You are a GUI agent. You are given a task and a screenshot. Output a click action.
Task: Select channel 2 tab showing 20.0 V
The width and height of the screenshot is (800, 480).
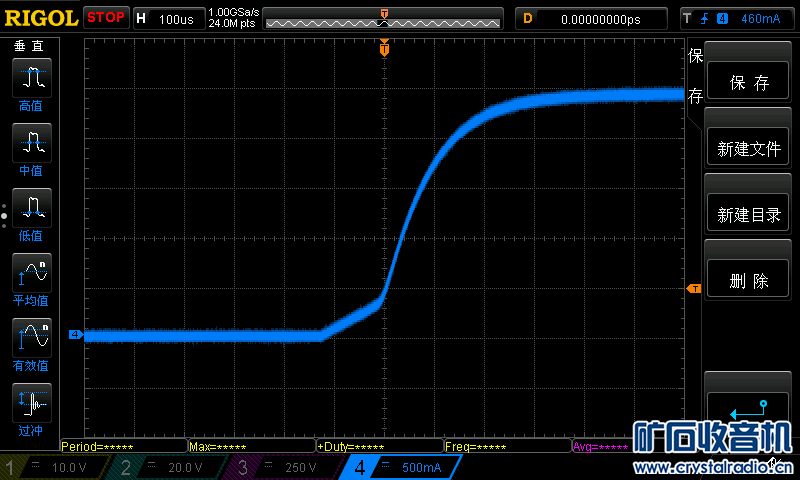(x=168, y=467)
